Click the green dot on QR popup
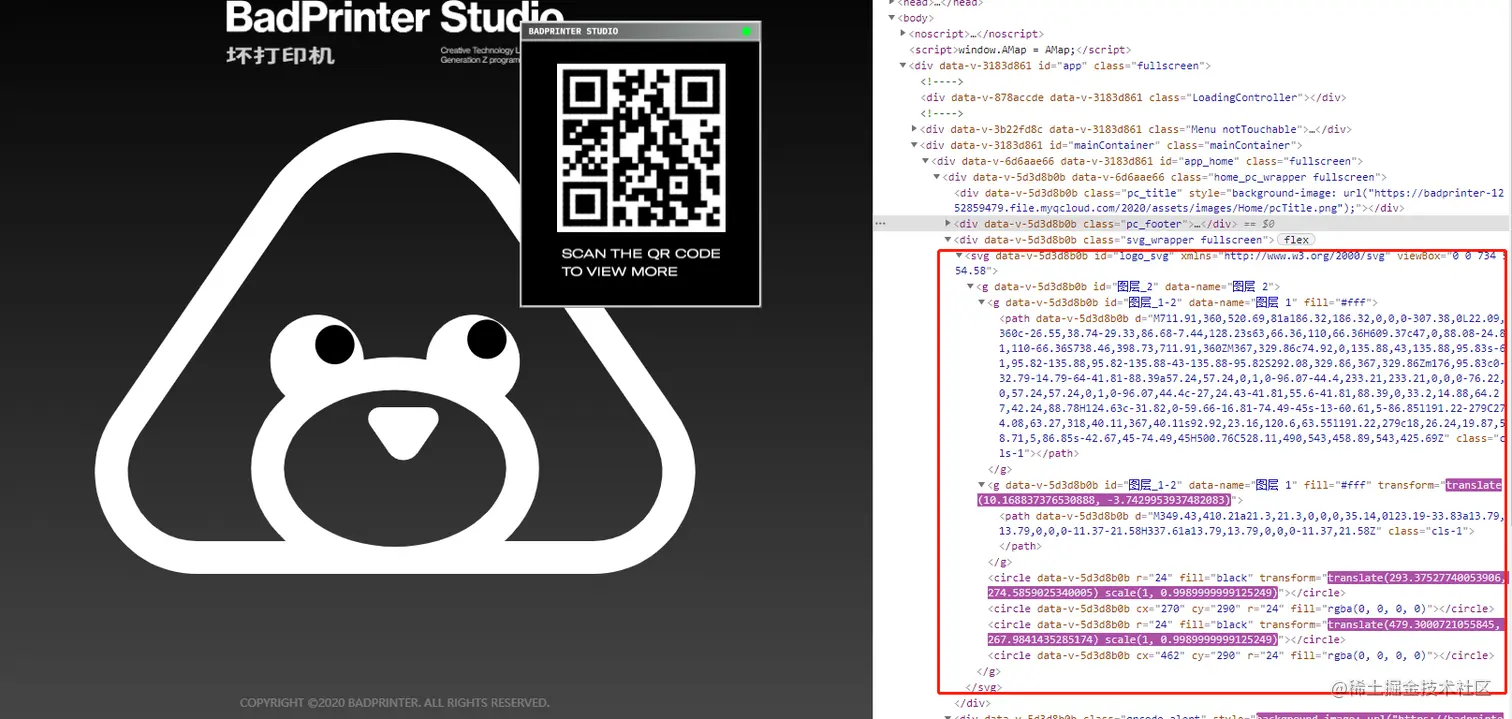Screen dimensions: 1512x719 click(x=747, y=32)
